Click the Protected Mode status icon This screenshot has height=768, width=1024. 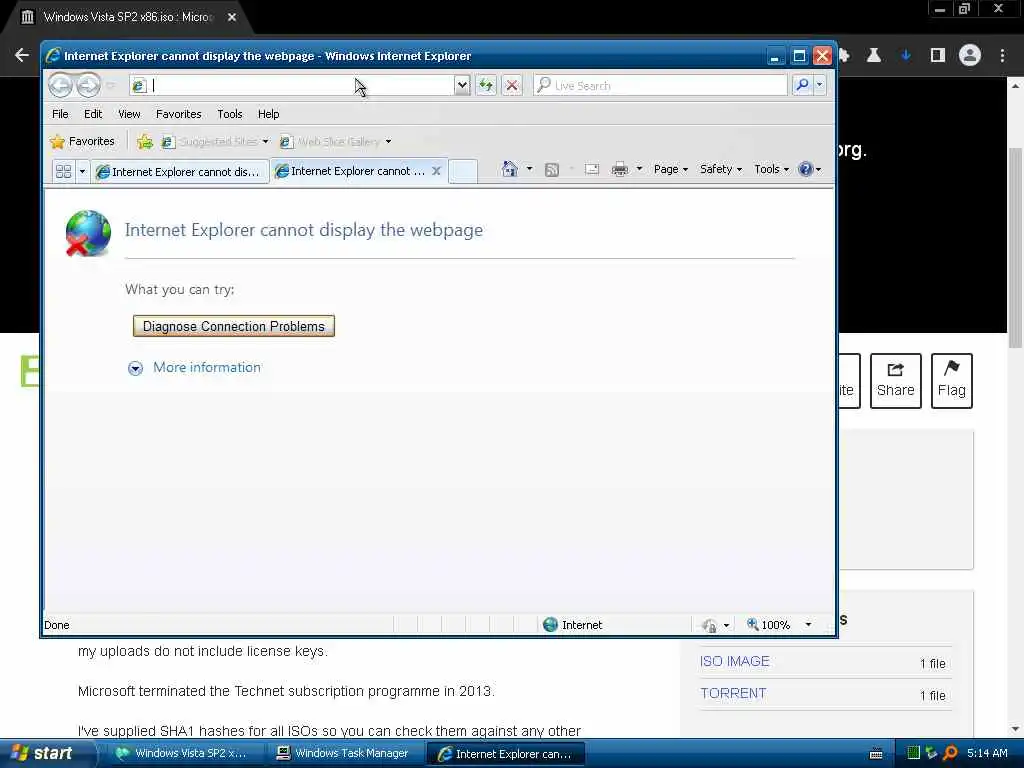(x=709, y=626)
